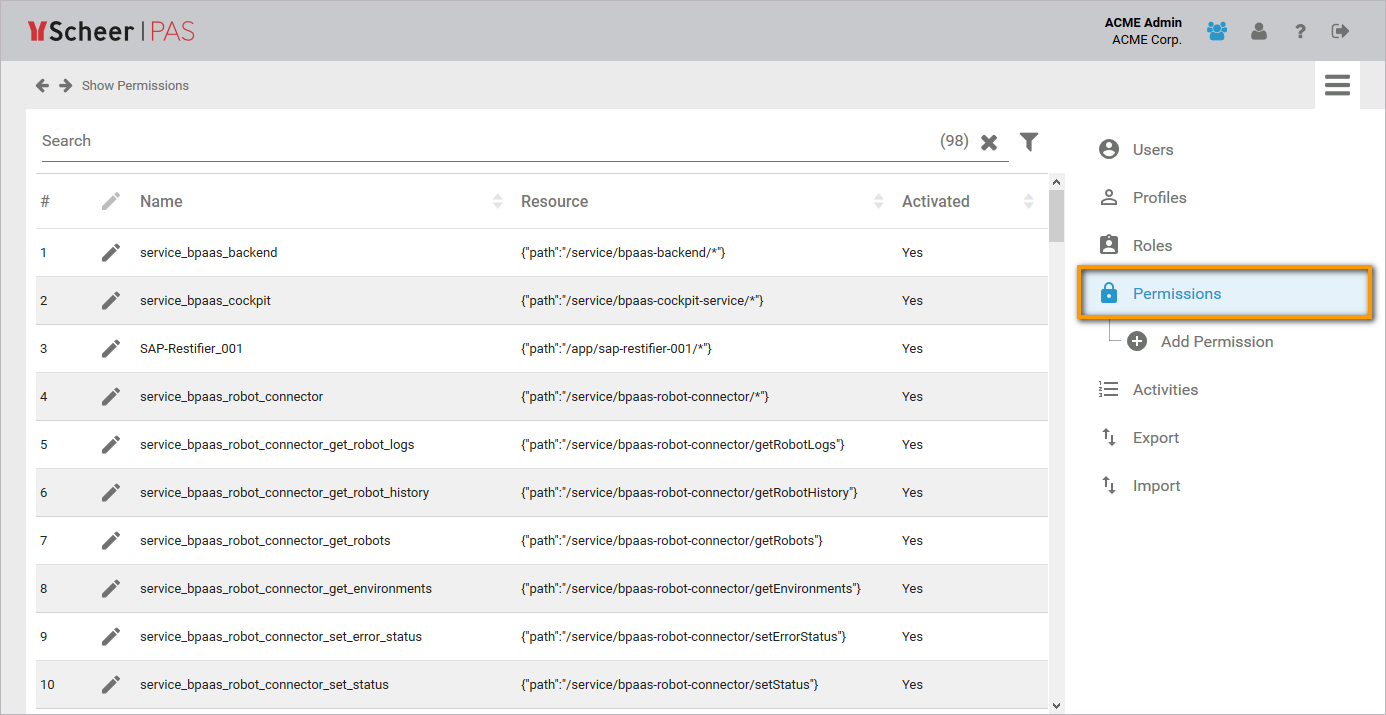Click the scroll down arrow of table scrollbar
Viewport: 1386px width, 715px height.
click(x=1056, y=705)
